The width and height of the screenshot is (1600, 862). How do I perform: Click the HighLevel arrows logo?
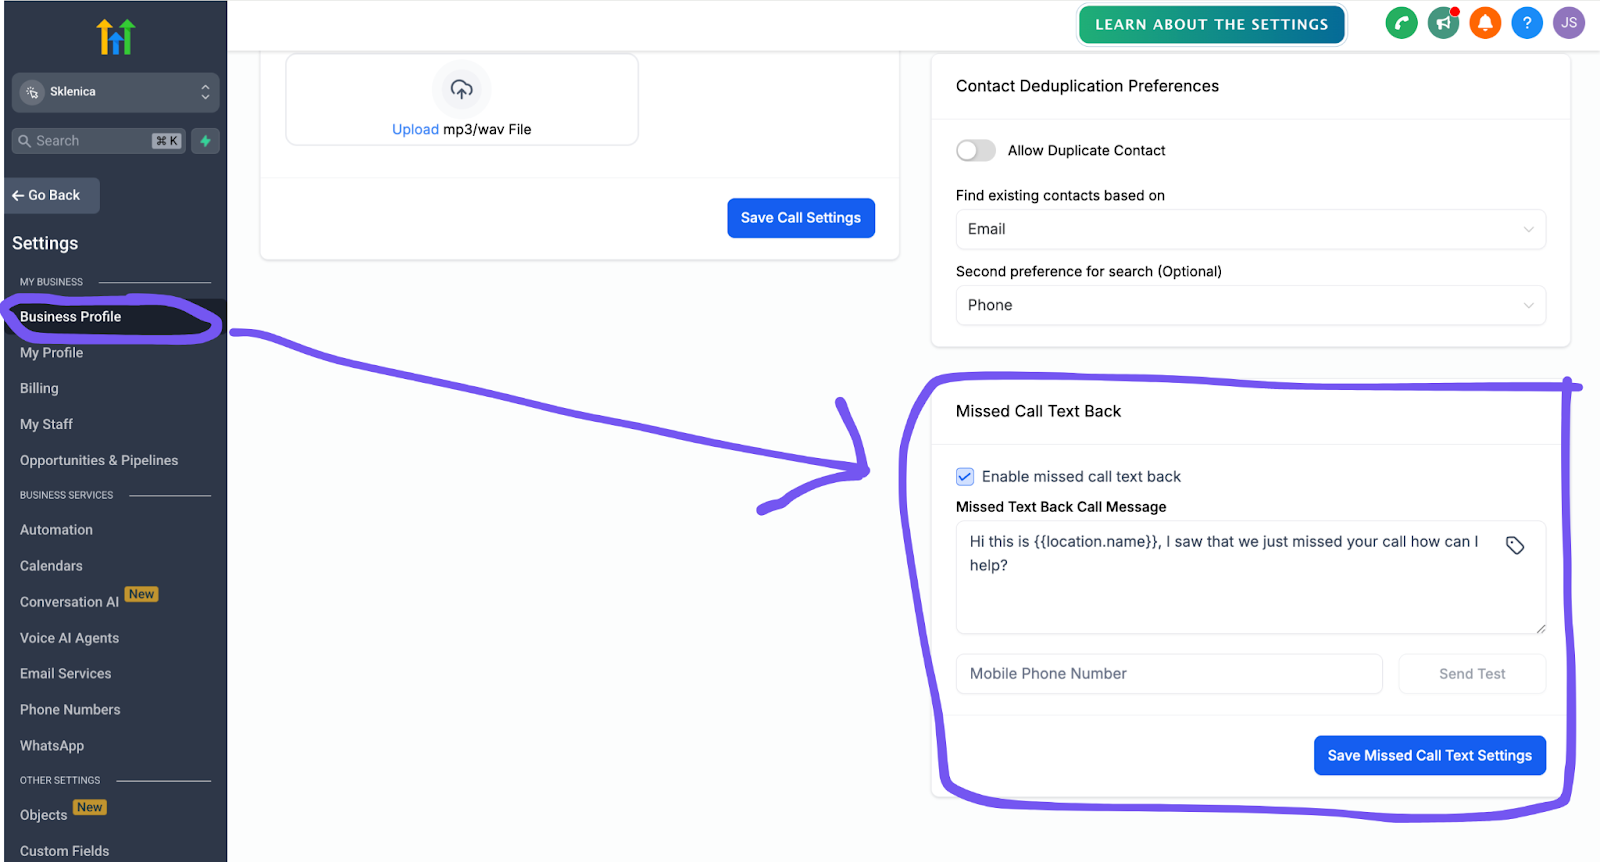(x=115, y=37)
